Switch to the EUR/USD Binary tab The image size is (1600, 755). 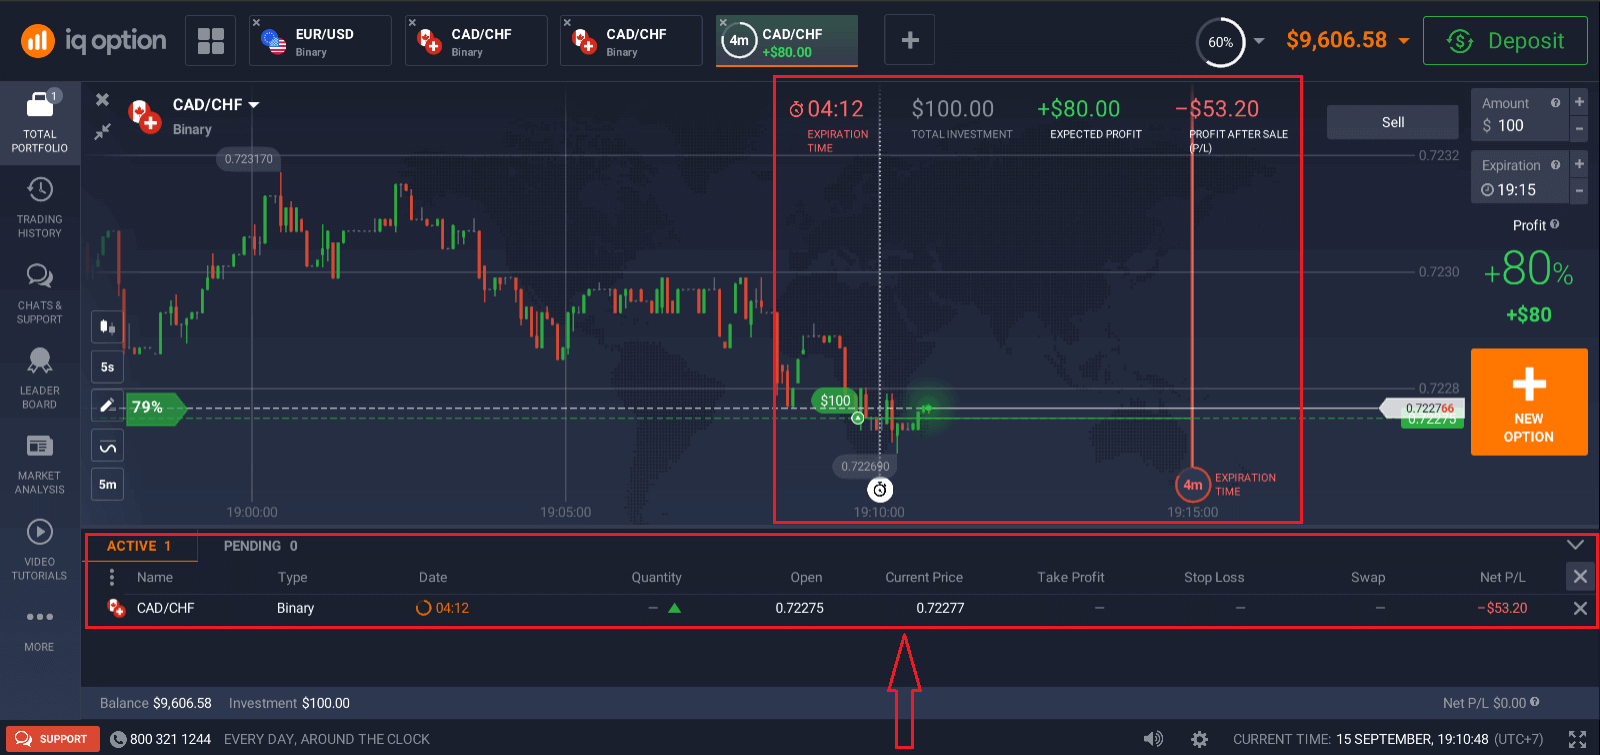click(320, 41)
